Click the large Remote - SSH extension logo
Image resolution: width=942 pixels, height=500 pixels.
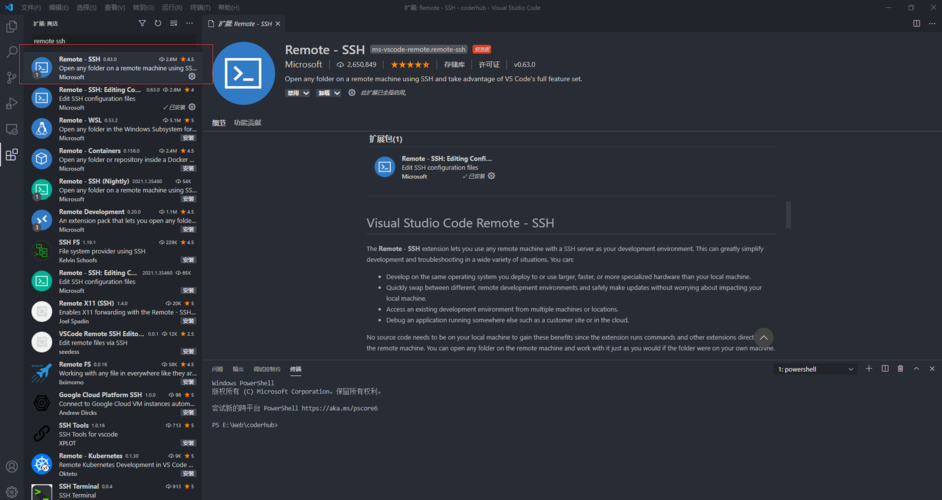pyautogui.click(x=244, y=73)
